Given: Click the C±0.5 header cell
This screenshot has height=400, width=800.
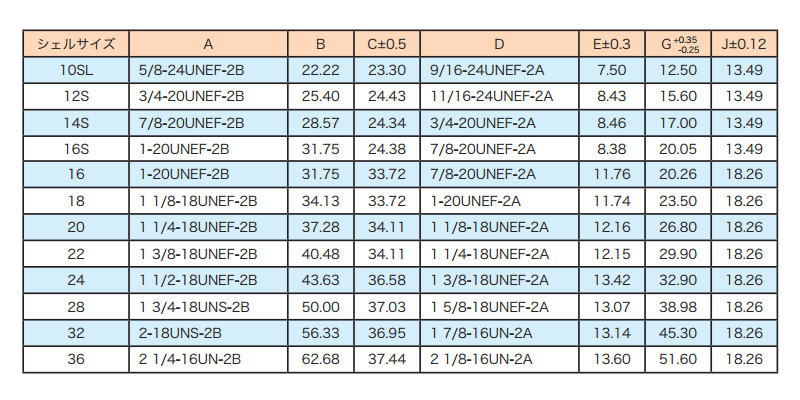Looking at the screenshot, I should 386,44.
